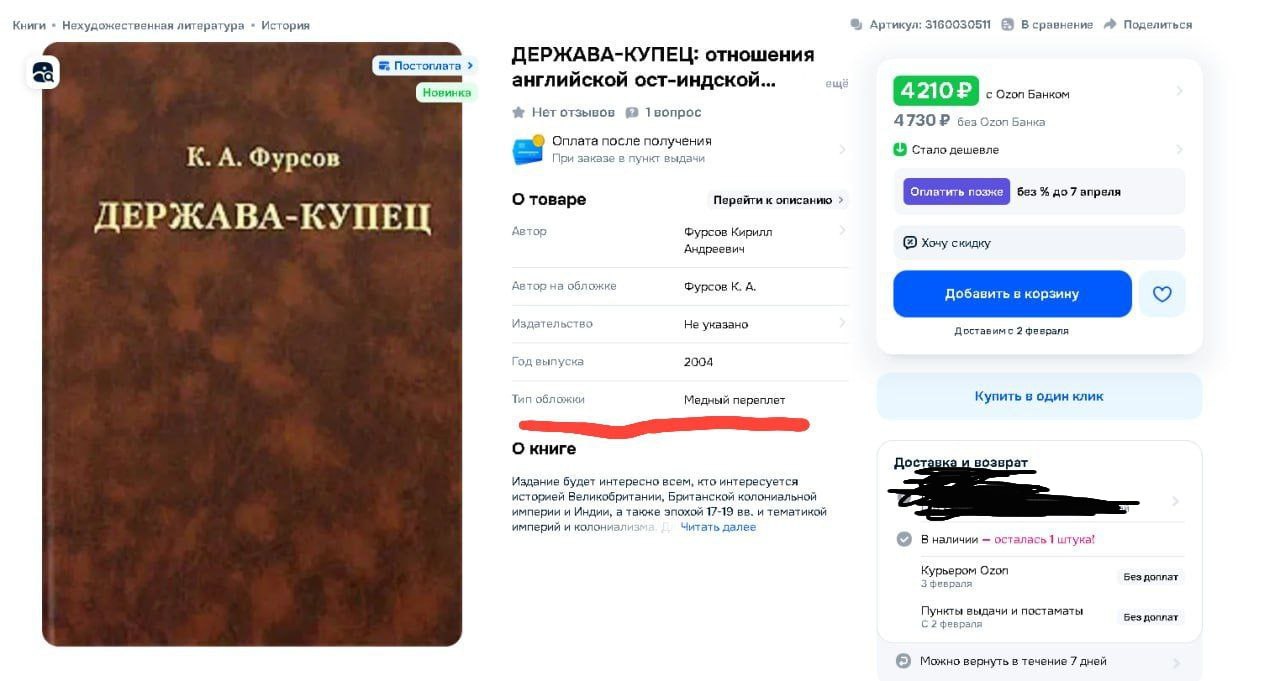This screenshot has height=681, width=1280.
Task: Open the Держава-купец book cover image
Action: click(x=252, y=344)
